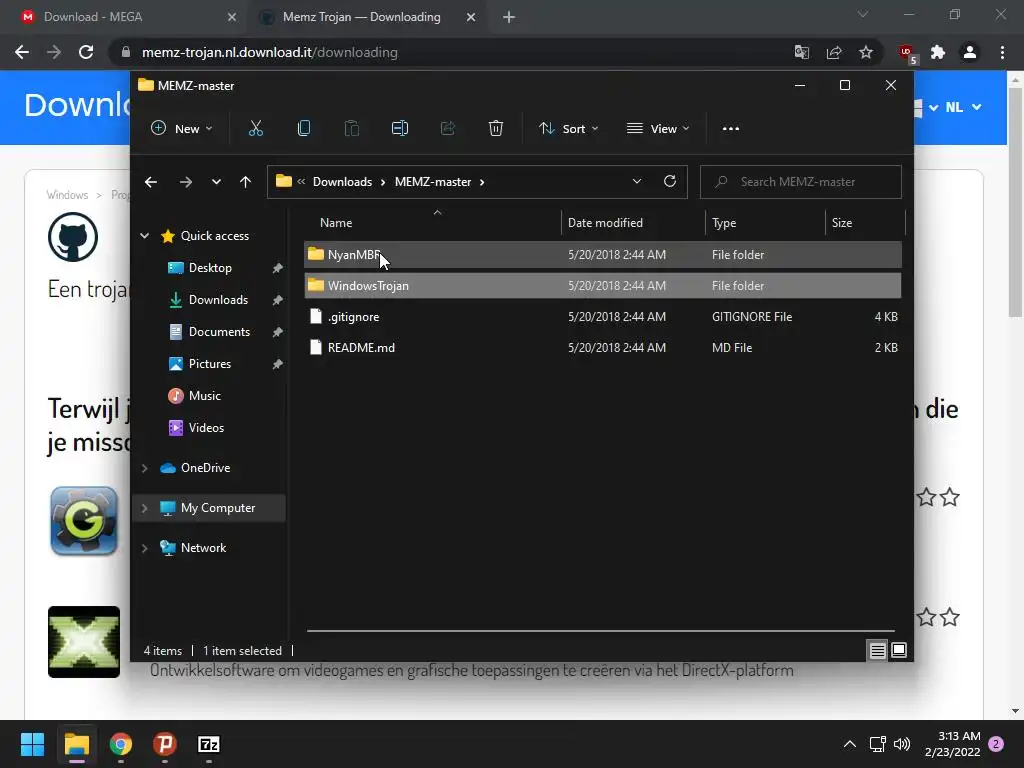Click the Copy icon in Explorer toolbar
The width and height of the screenshot is (1024, 768).
click(304, 129)
